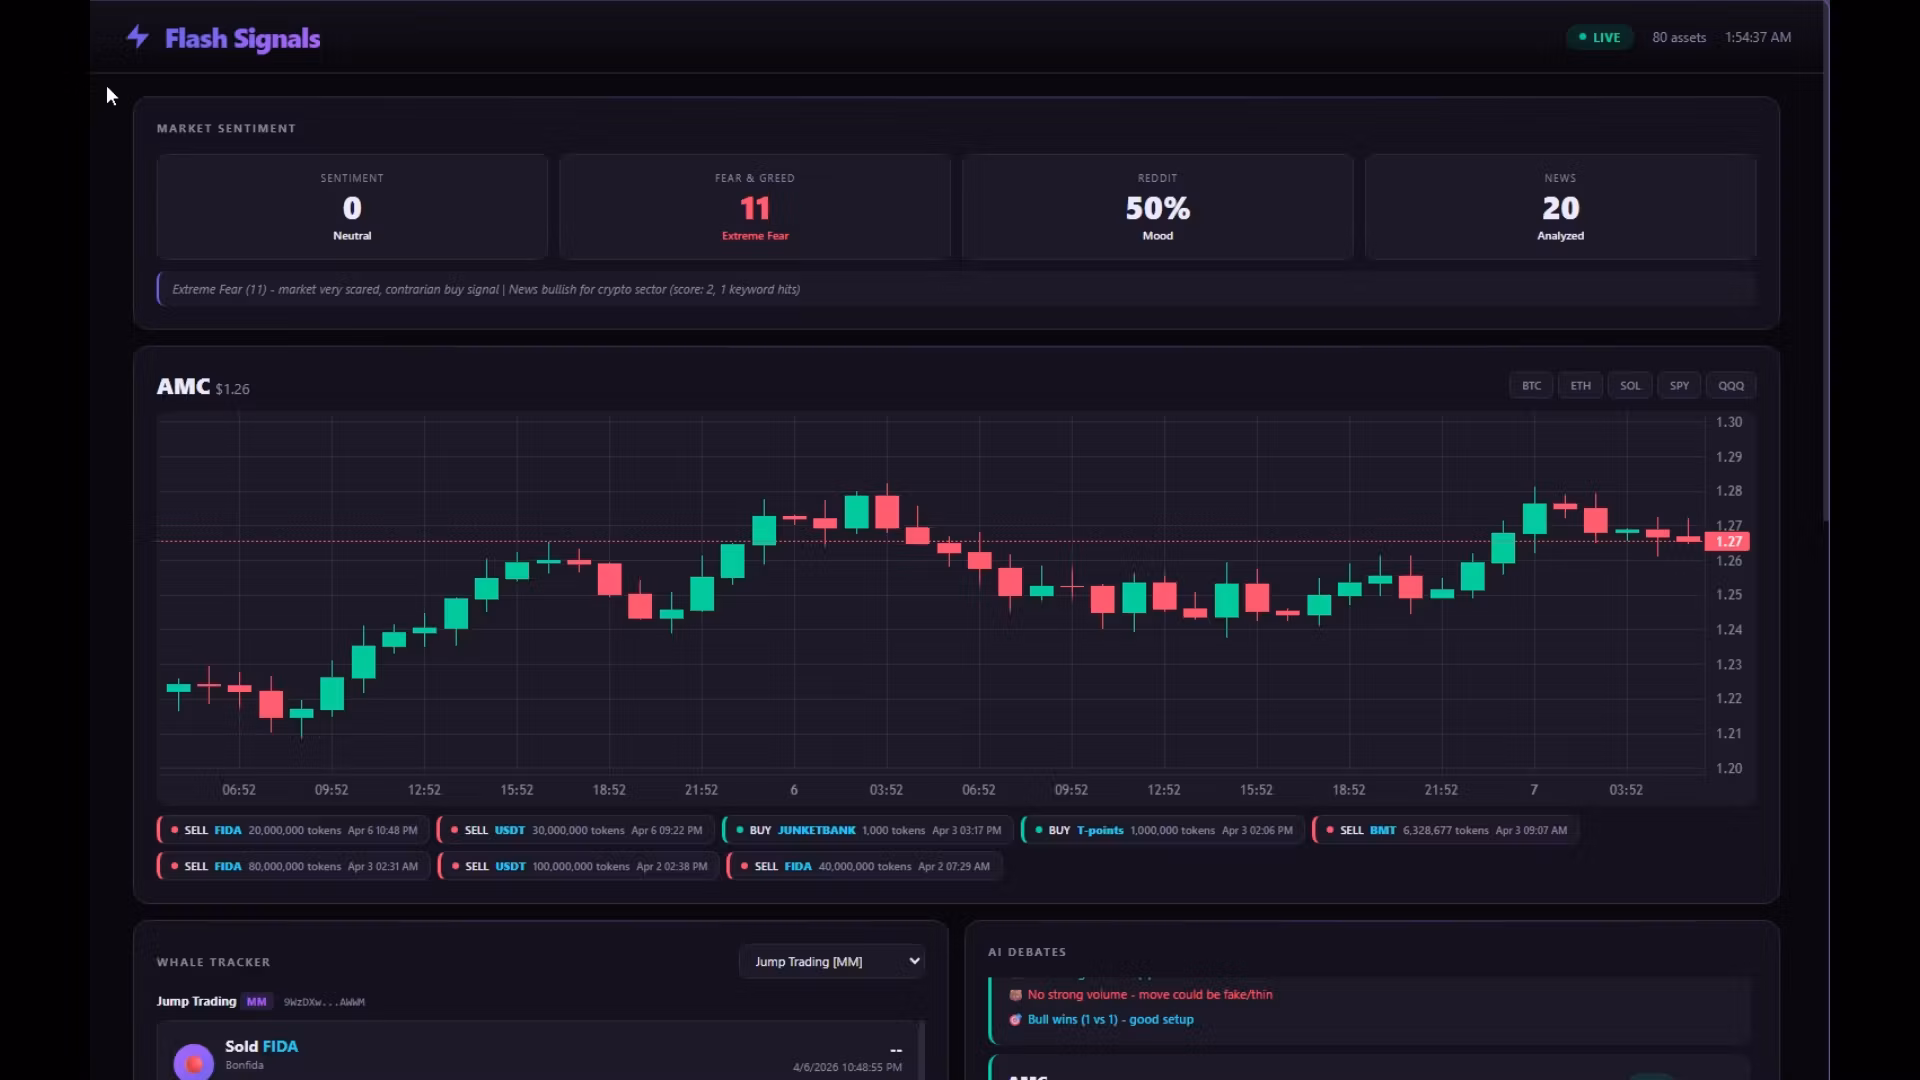The image size is (1920, 1080).
Task: Click the FIDA token avatar icon
Action: click(194, 1061)
